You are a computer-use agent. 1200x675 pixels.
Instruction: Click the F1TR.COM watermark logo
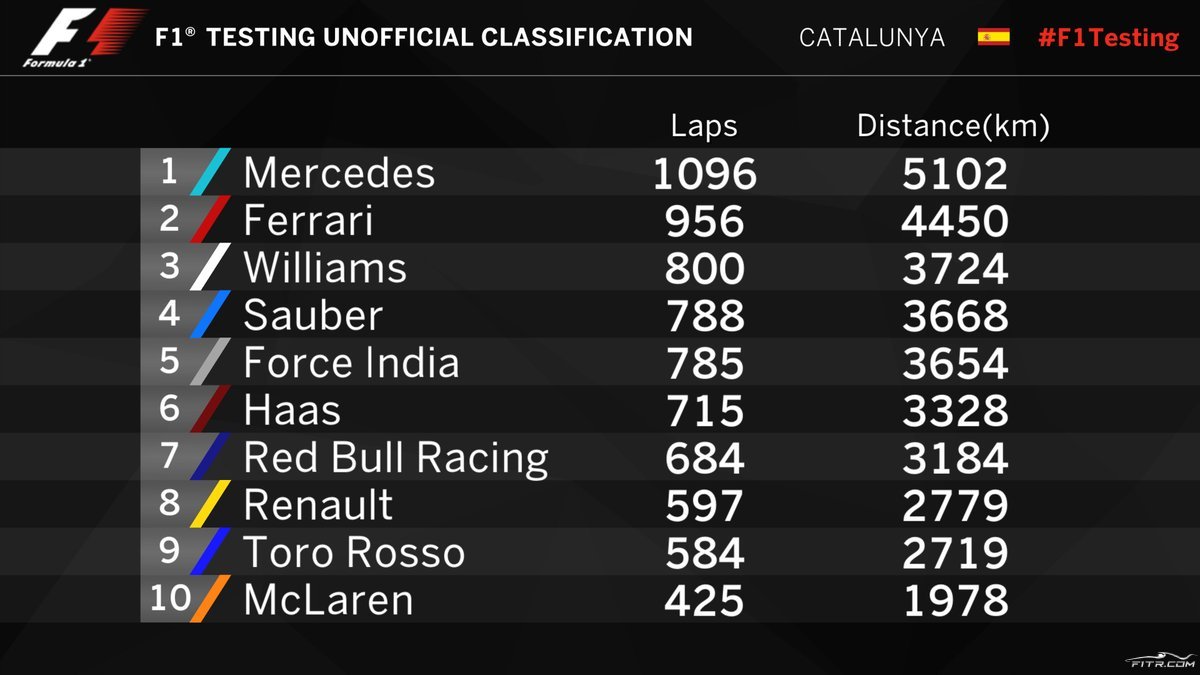1160,661
